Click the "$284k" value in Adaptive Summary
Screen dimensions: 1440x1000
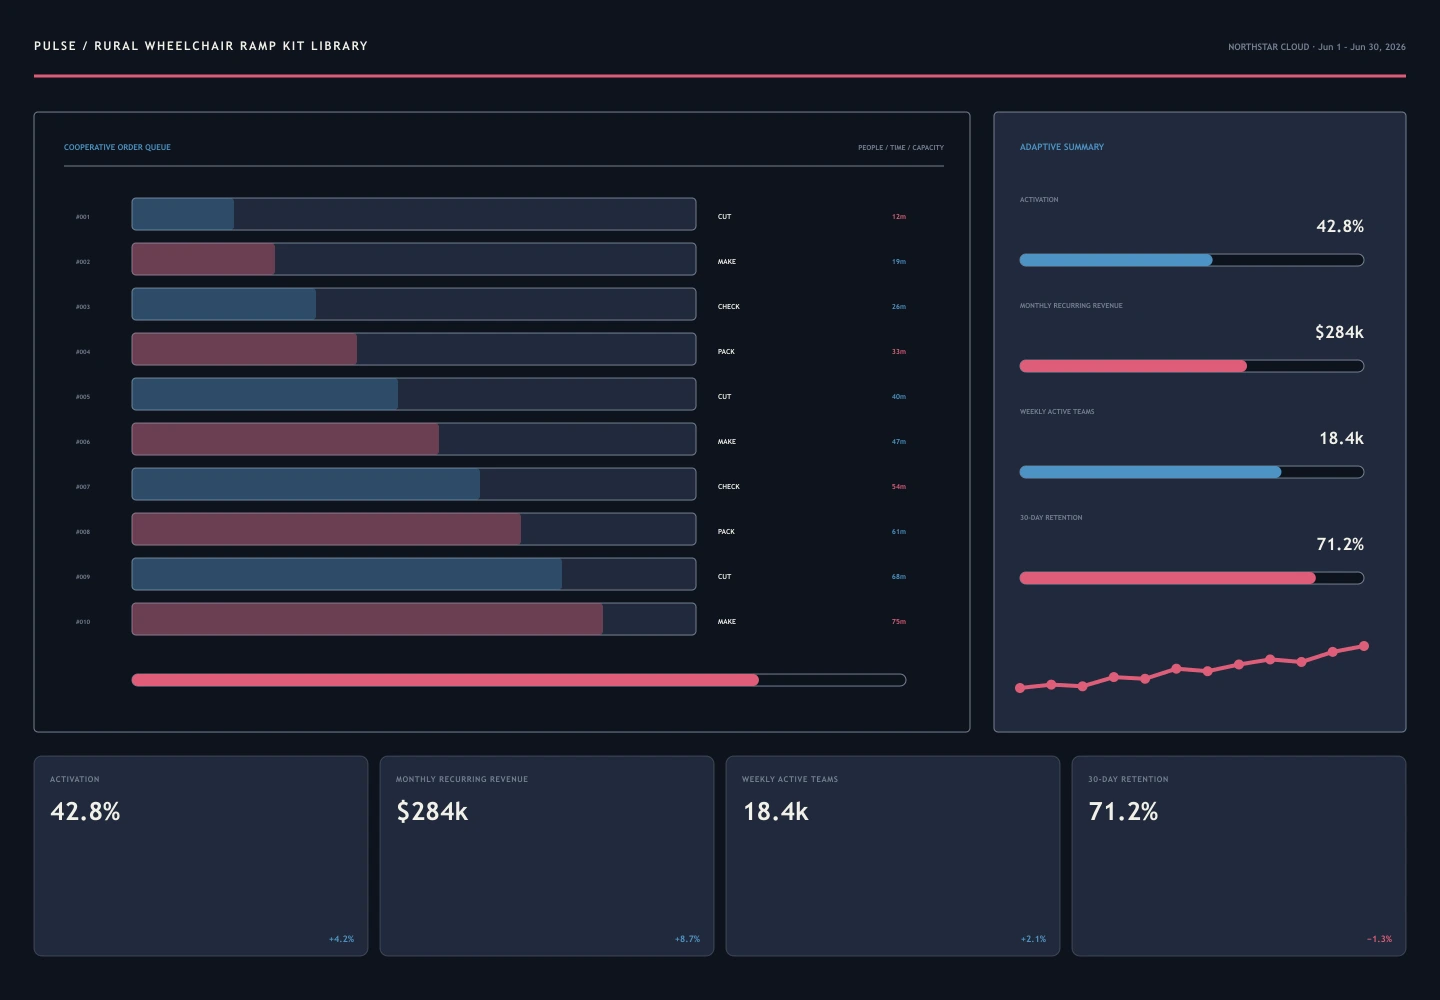pos(1339,332)
